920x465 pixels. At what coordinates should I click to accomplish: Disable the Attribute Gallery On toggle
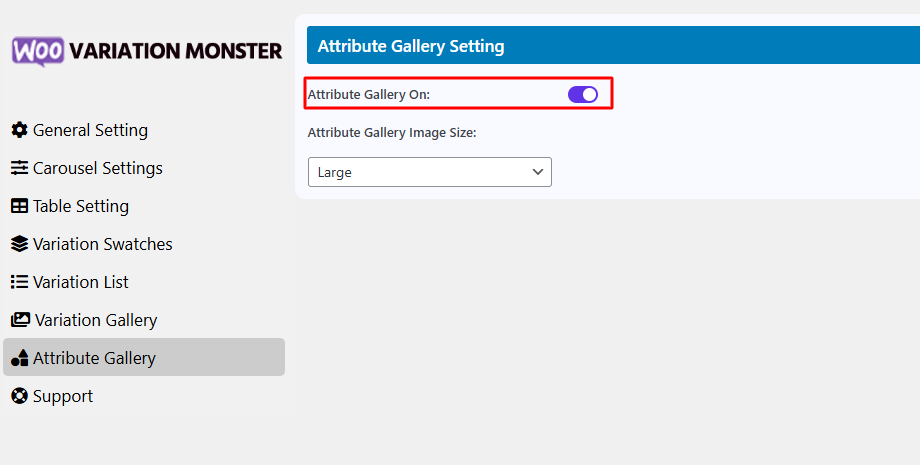(x=582, y=94)
